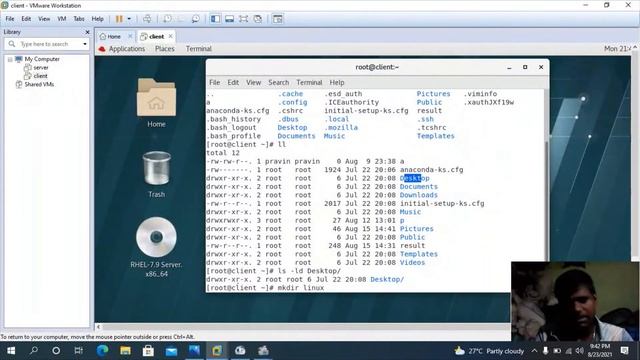
Task: Close the root@client terminal window
Action: coord(541,67)
